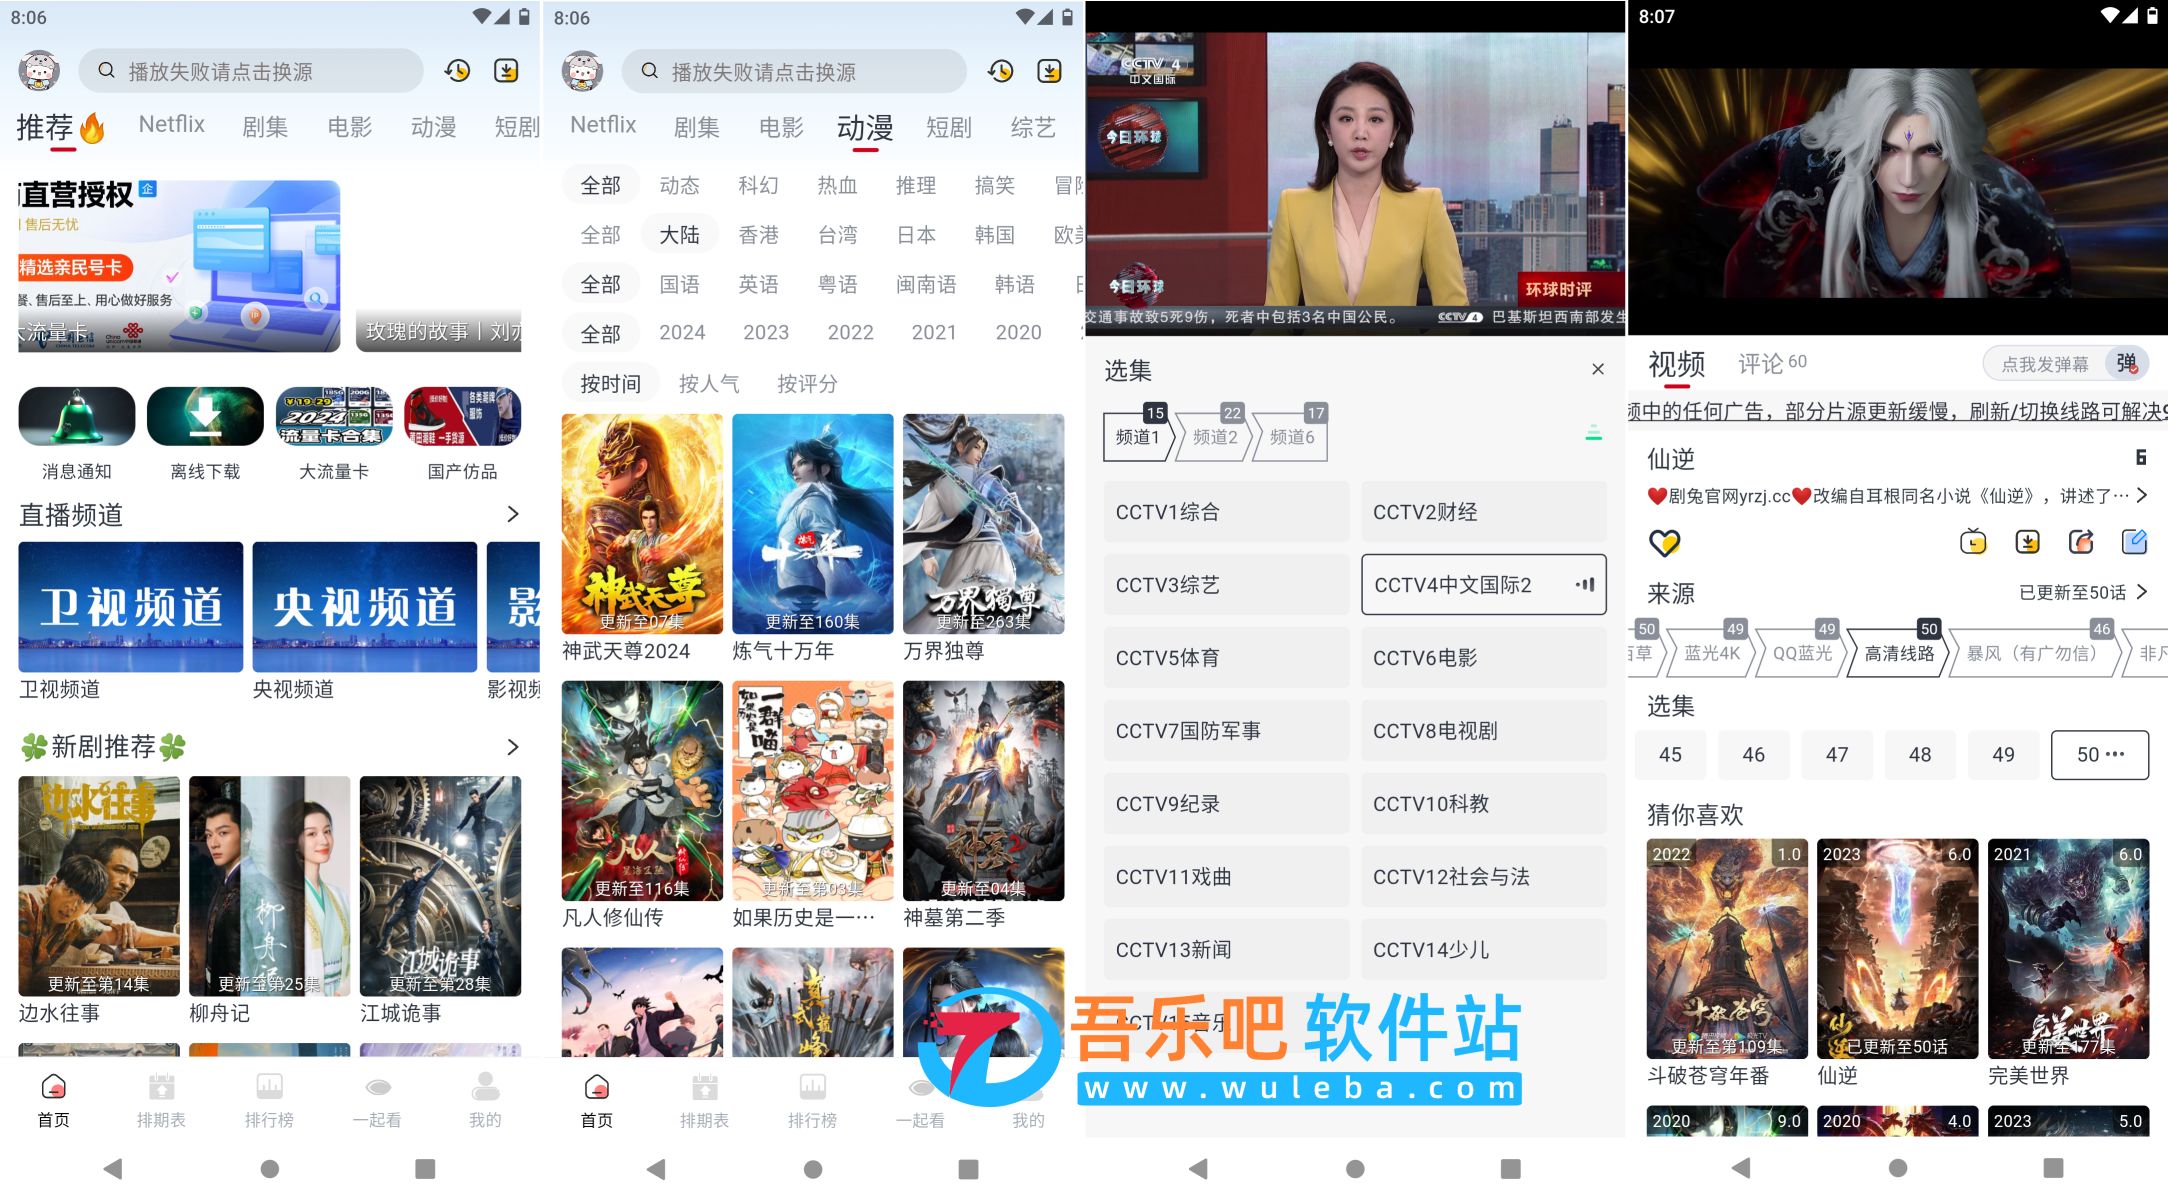
Task: Tap 首页 in the 动漫 screen's bottom bar
Action: (x=596, y=1101)
